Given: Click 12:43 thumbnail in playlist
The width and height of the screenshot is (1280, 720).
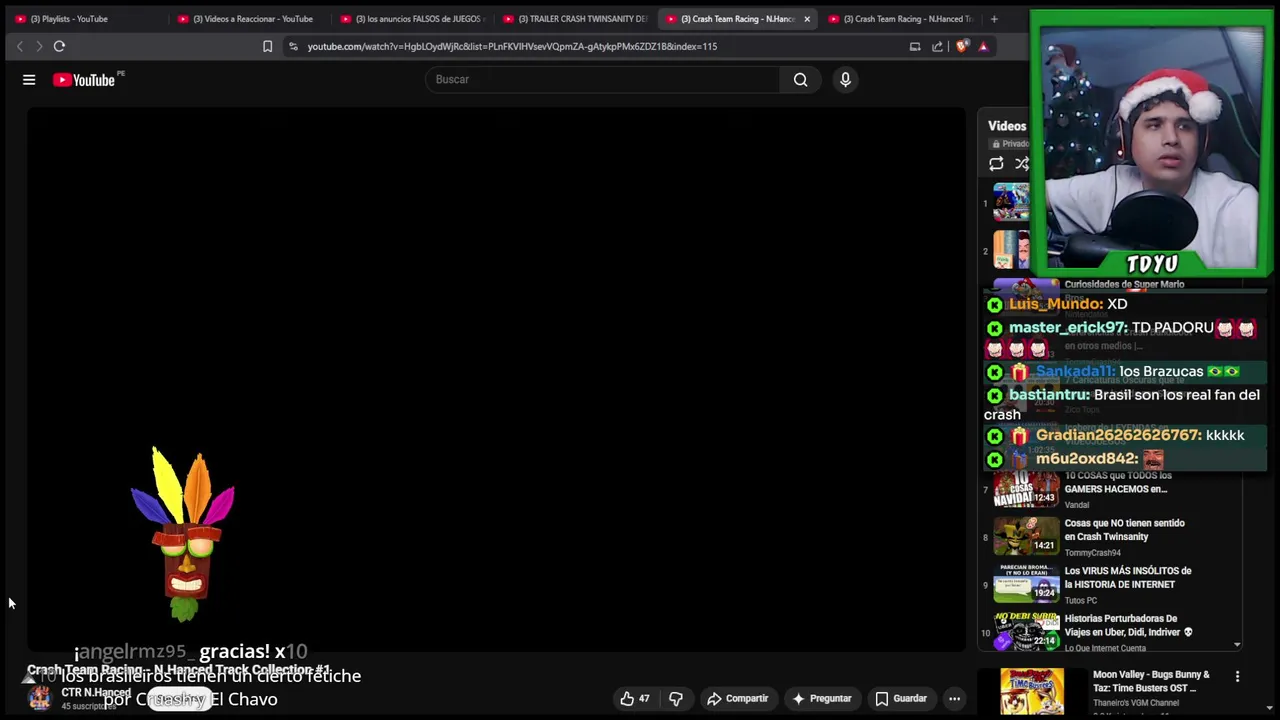Looking at the screenshot, I should tap(1026, 489).
